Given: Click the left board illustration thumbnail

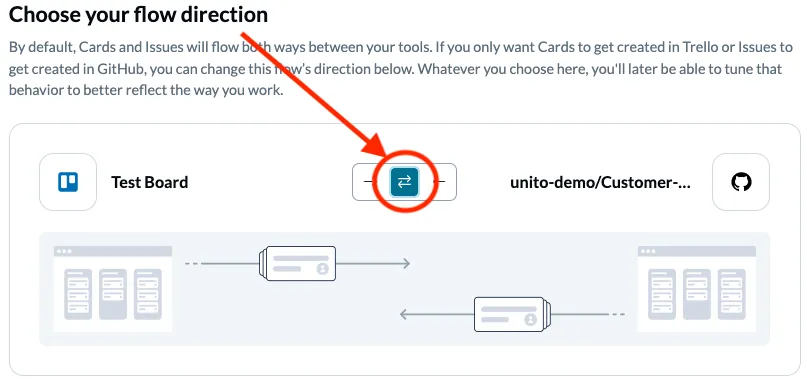Looking at the screenshot, I should pyautogui.click(x=113, y=289).
